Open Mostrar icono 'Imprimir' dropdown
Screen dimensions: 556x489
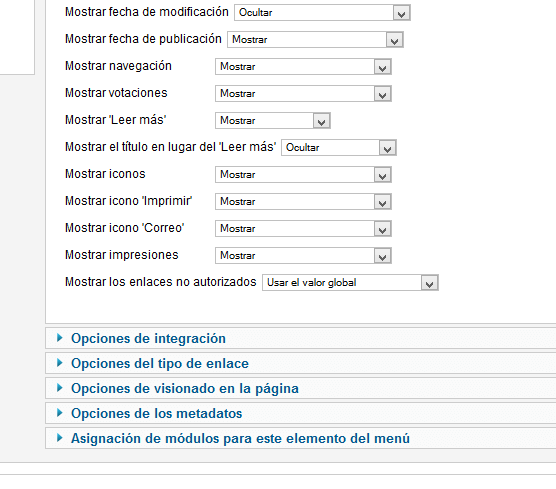[303, 201]
